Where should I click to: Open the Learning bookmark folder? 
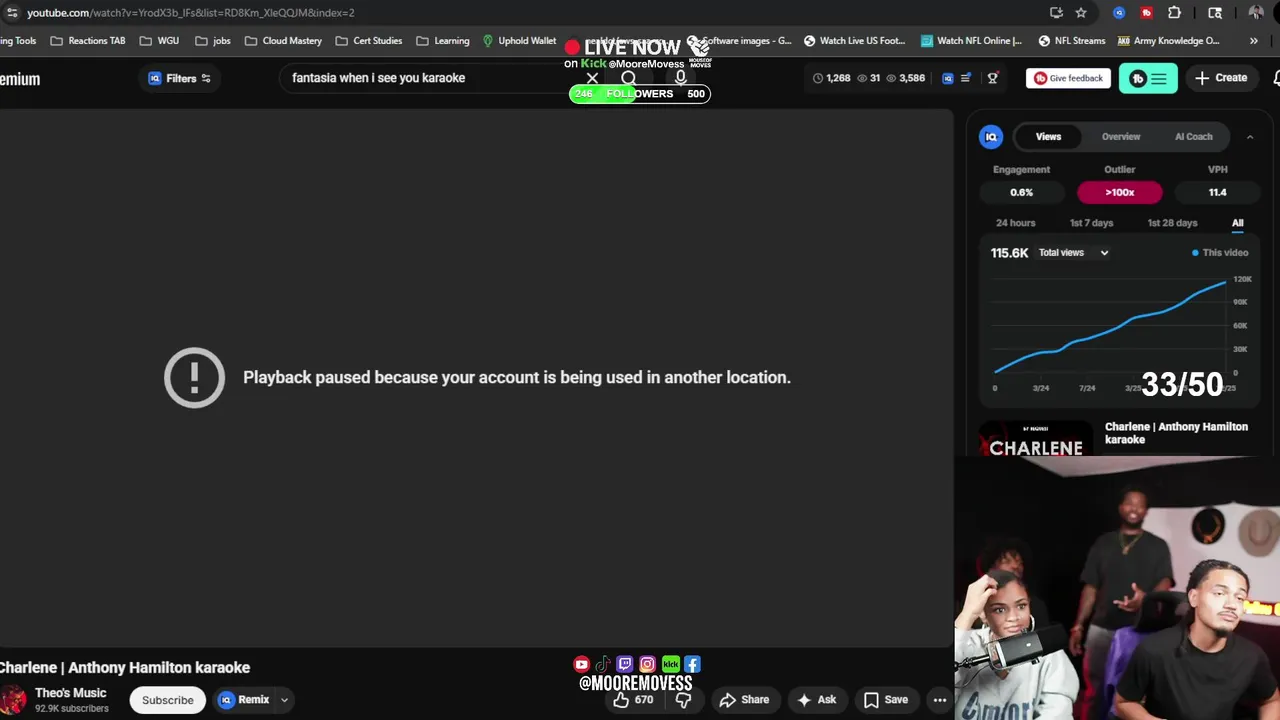point(442,41)
